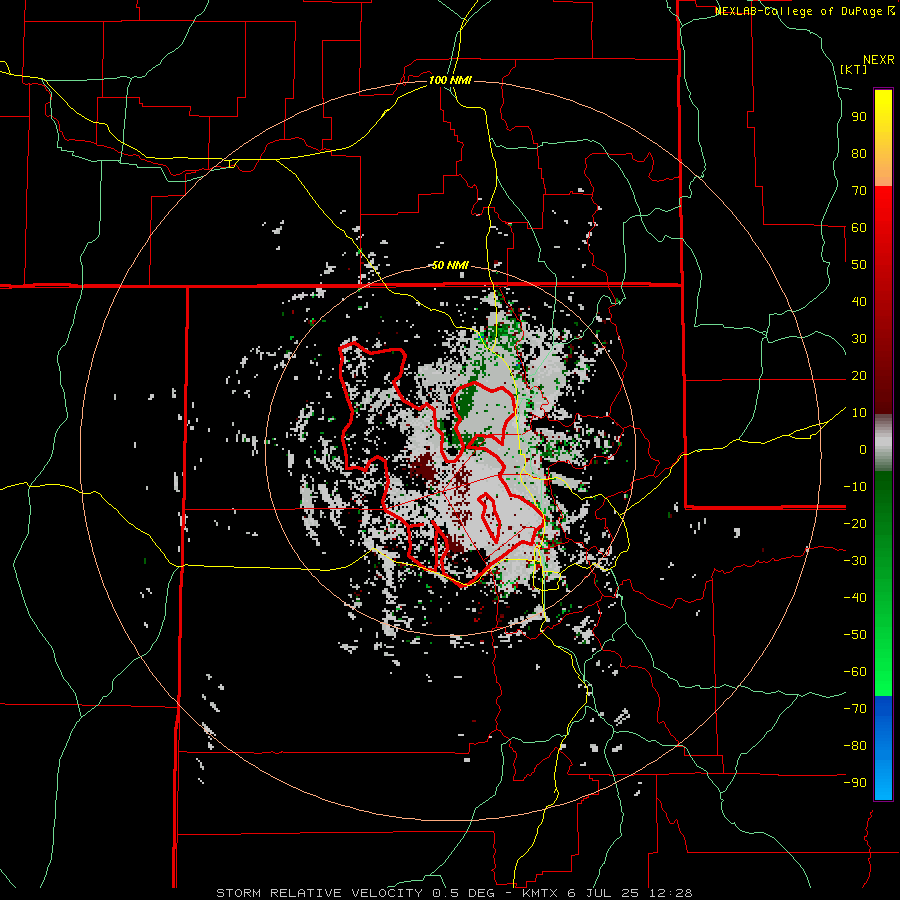Select the 80 value on the velocity scale

859,154
